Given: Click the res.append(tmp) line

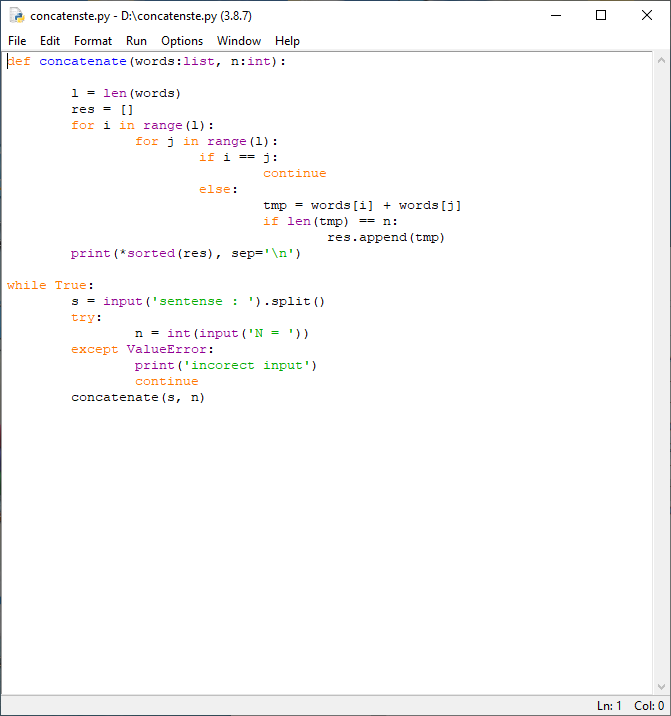Looking at the screenshot, I should tap(385, 238).
